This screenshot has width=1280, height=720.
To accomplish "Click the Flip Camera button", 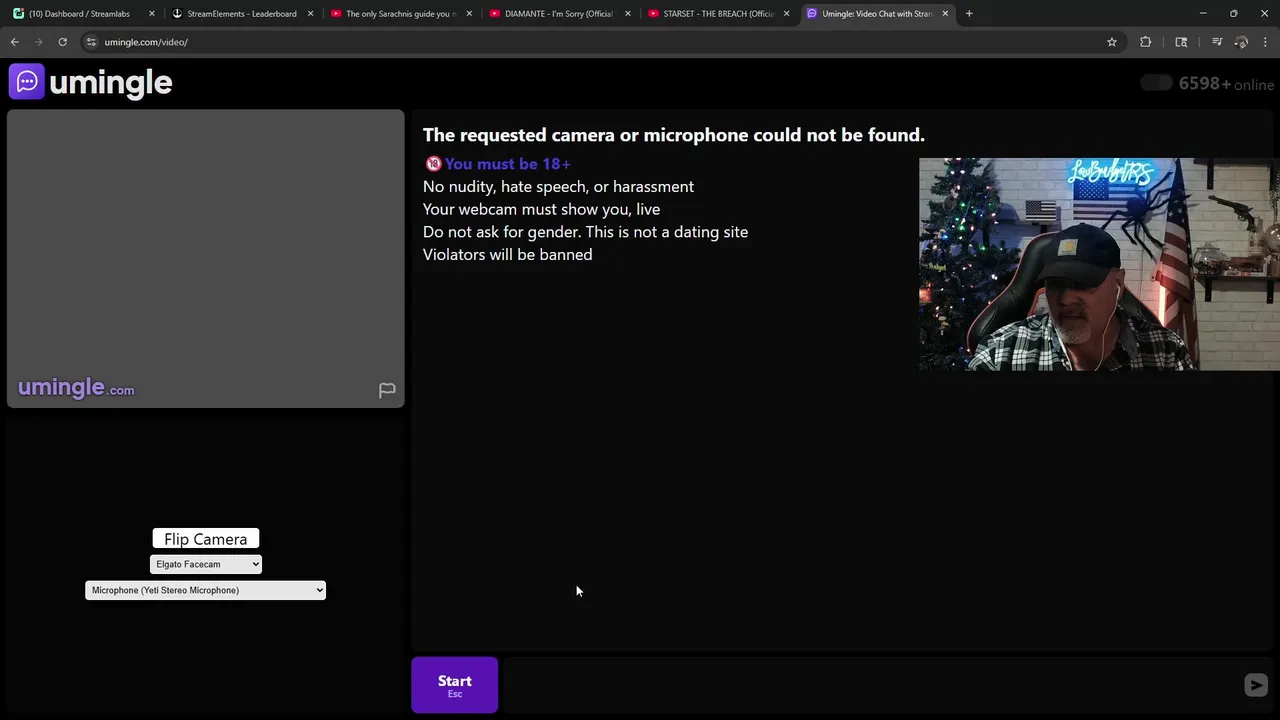I will pos(206,539).
